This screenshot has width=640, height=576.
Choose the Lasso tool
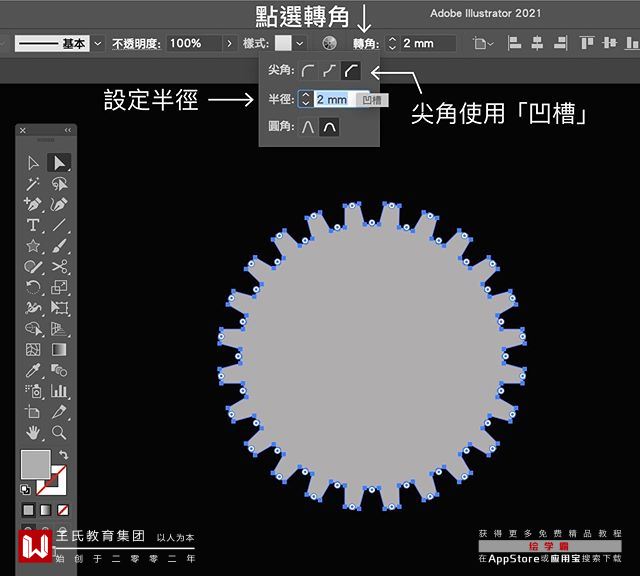point(60,184)
